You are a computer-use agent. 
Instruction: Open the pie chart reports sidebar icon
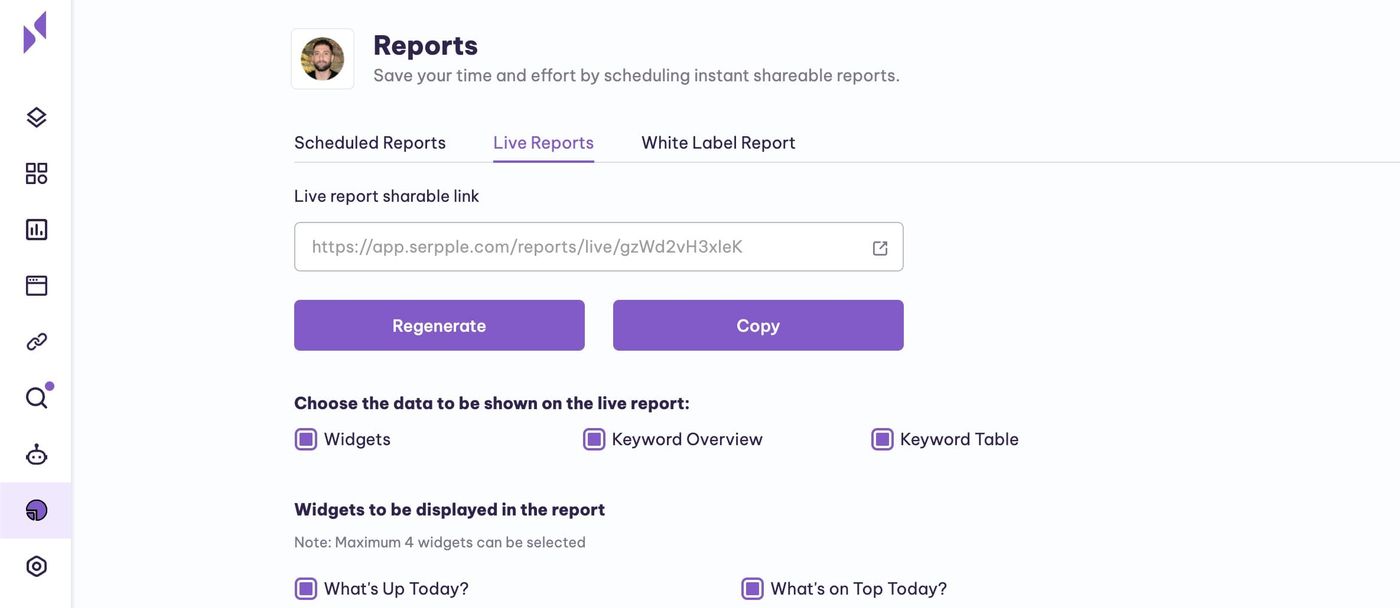(36, 511)
